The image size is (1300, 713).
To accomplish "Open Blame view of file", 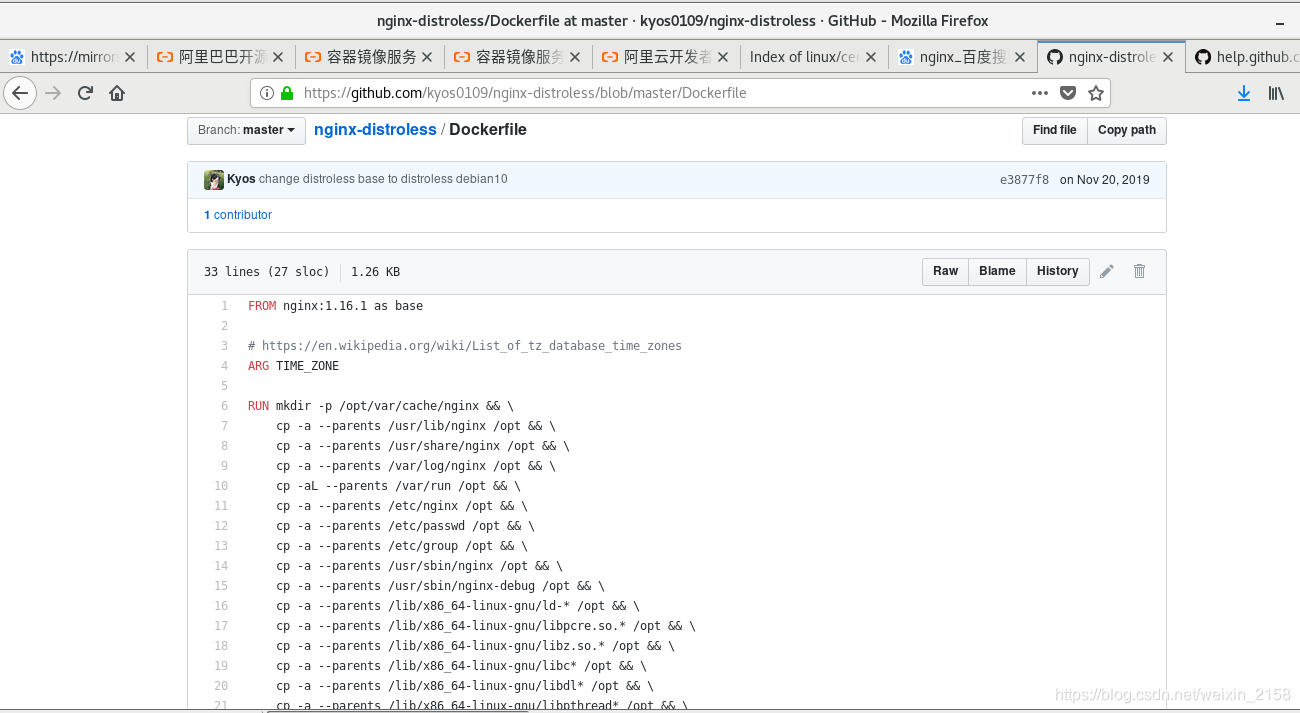I will coord(997,271).
